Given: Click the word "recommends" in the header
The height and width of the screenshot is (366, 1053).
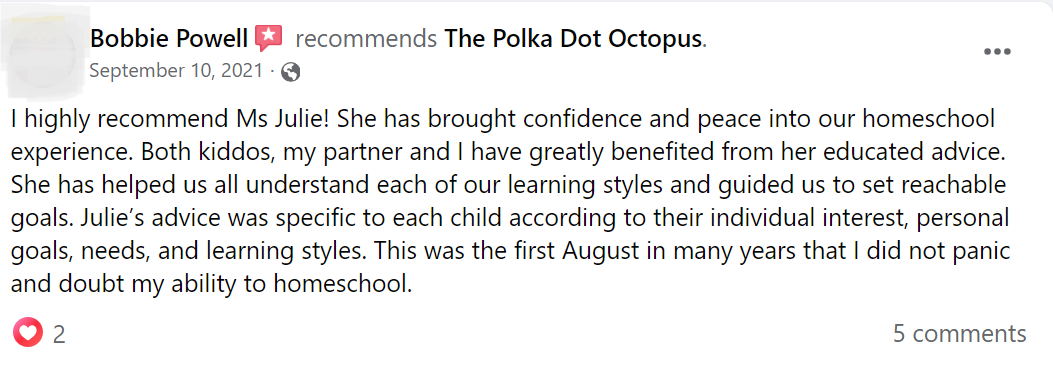Looking at the screenshot, I should coord(366,39).
